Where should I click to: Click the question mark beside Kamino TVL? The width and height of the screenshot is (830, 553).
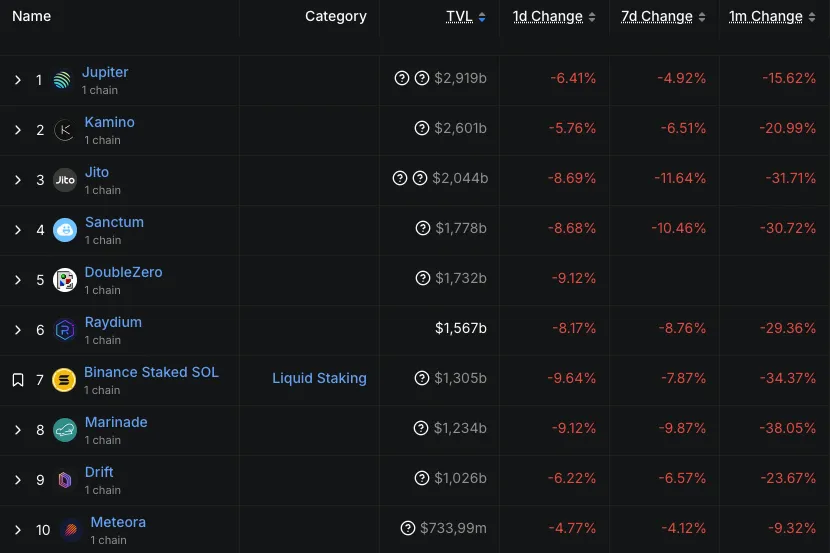pyautogui.click(x=422, y=128)
